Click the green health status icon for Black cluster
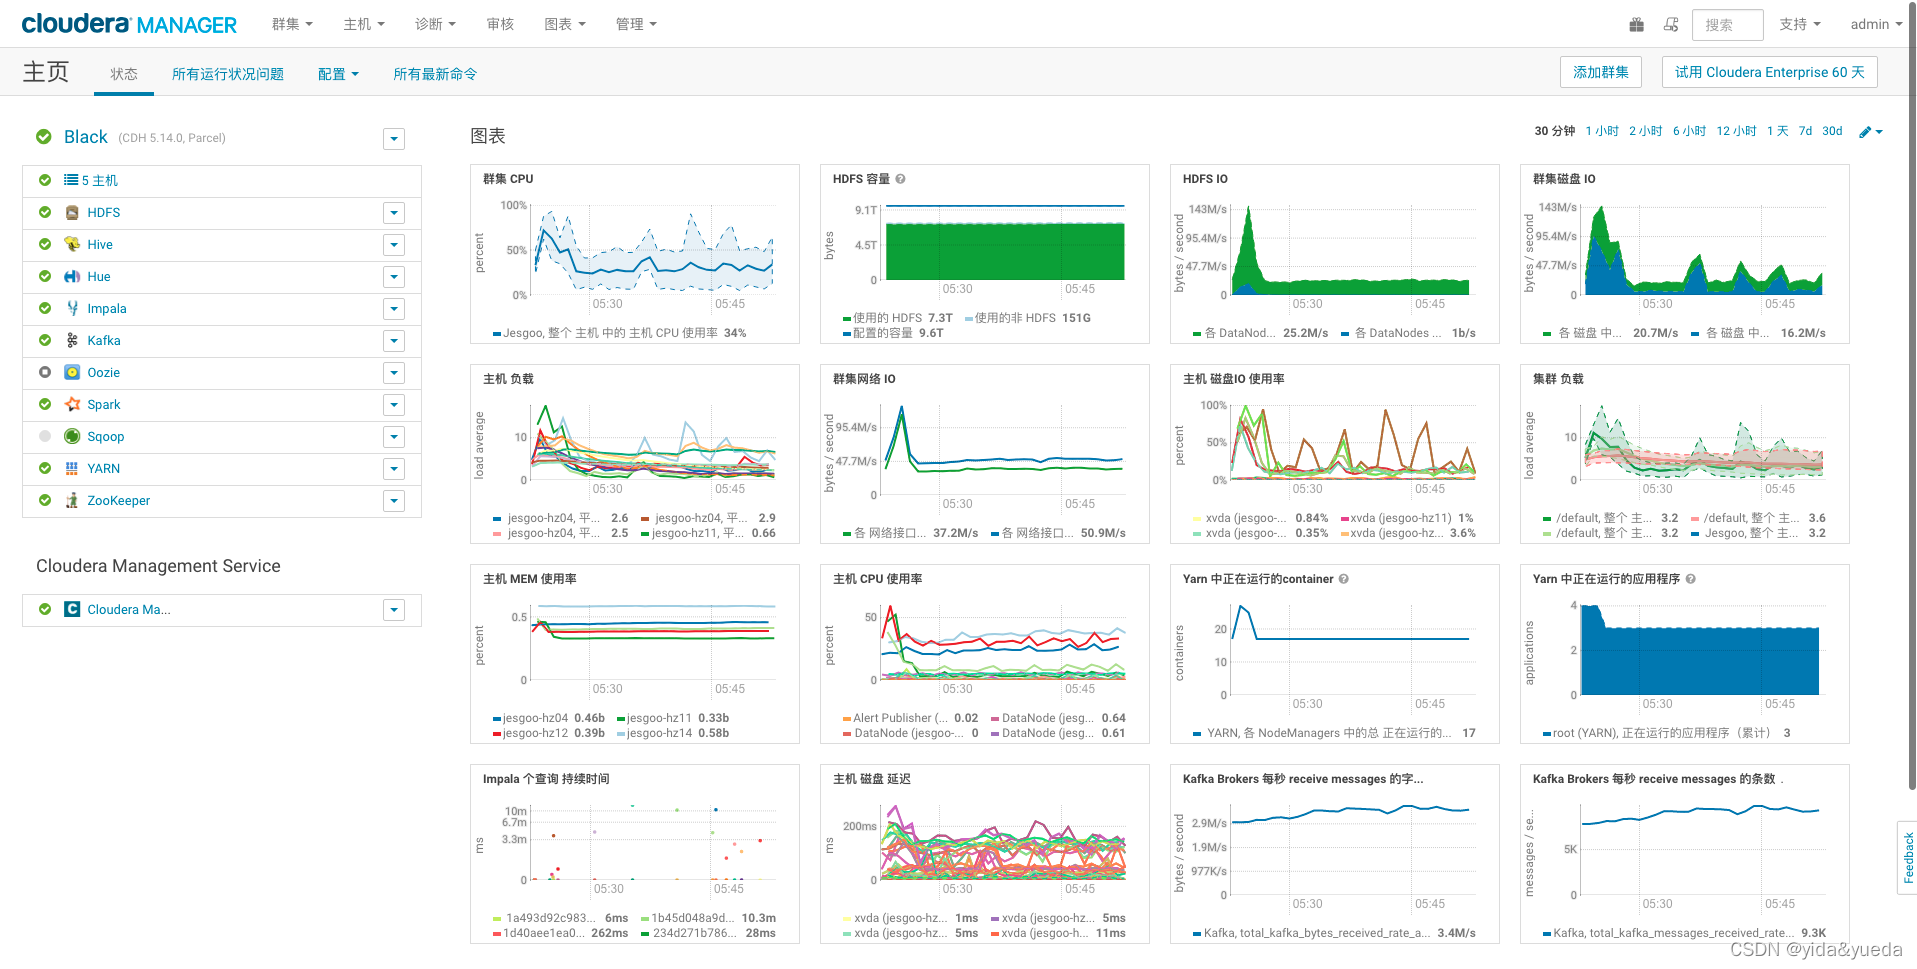1917x969 pixels. coord(44,137)
